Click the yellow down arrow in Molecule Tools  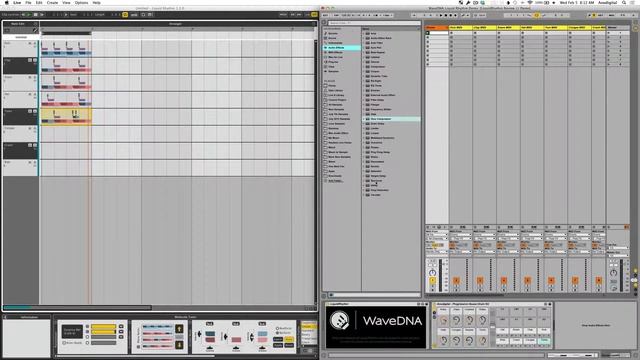(179, 345)
